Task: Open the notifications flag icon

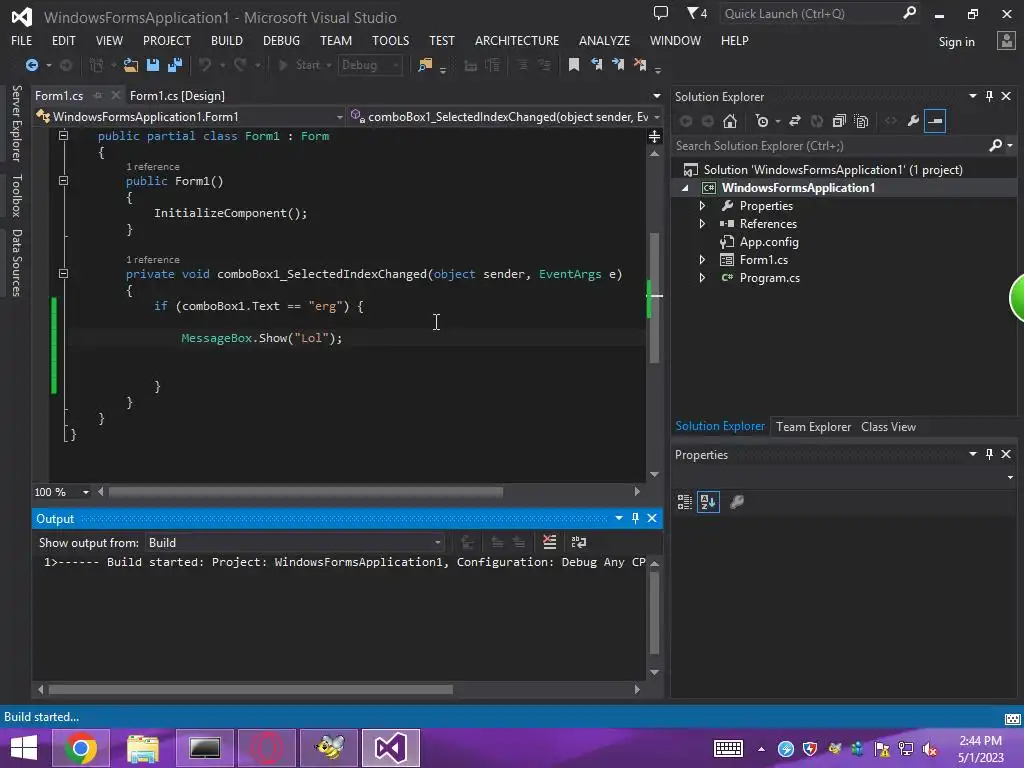Action: point(697,13)
